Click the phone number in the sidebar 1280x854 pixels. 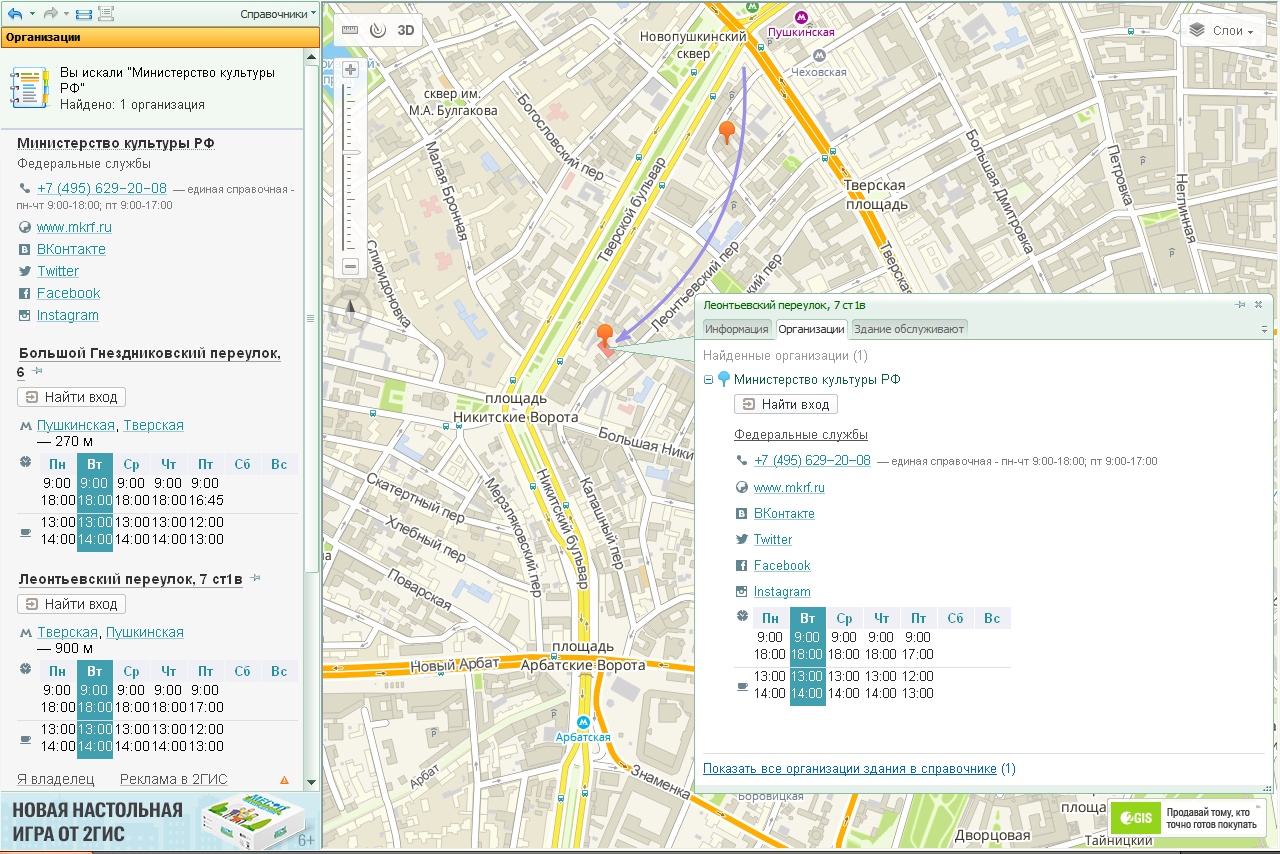tap(102, 188)
